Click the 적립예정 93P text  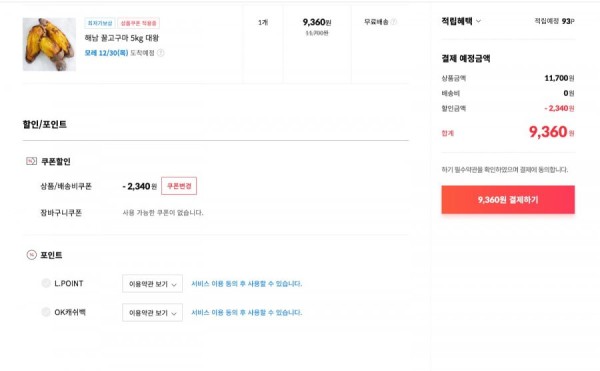(554, 21)
